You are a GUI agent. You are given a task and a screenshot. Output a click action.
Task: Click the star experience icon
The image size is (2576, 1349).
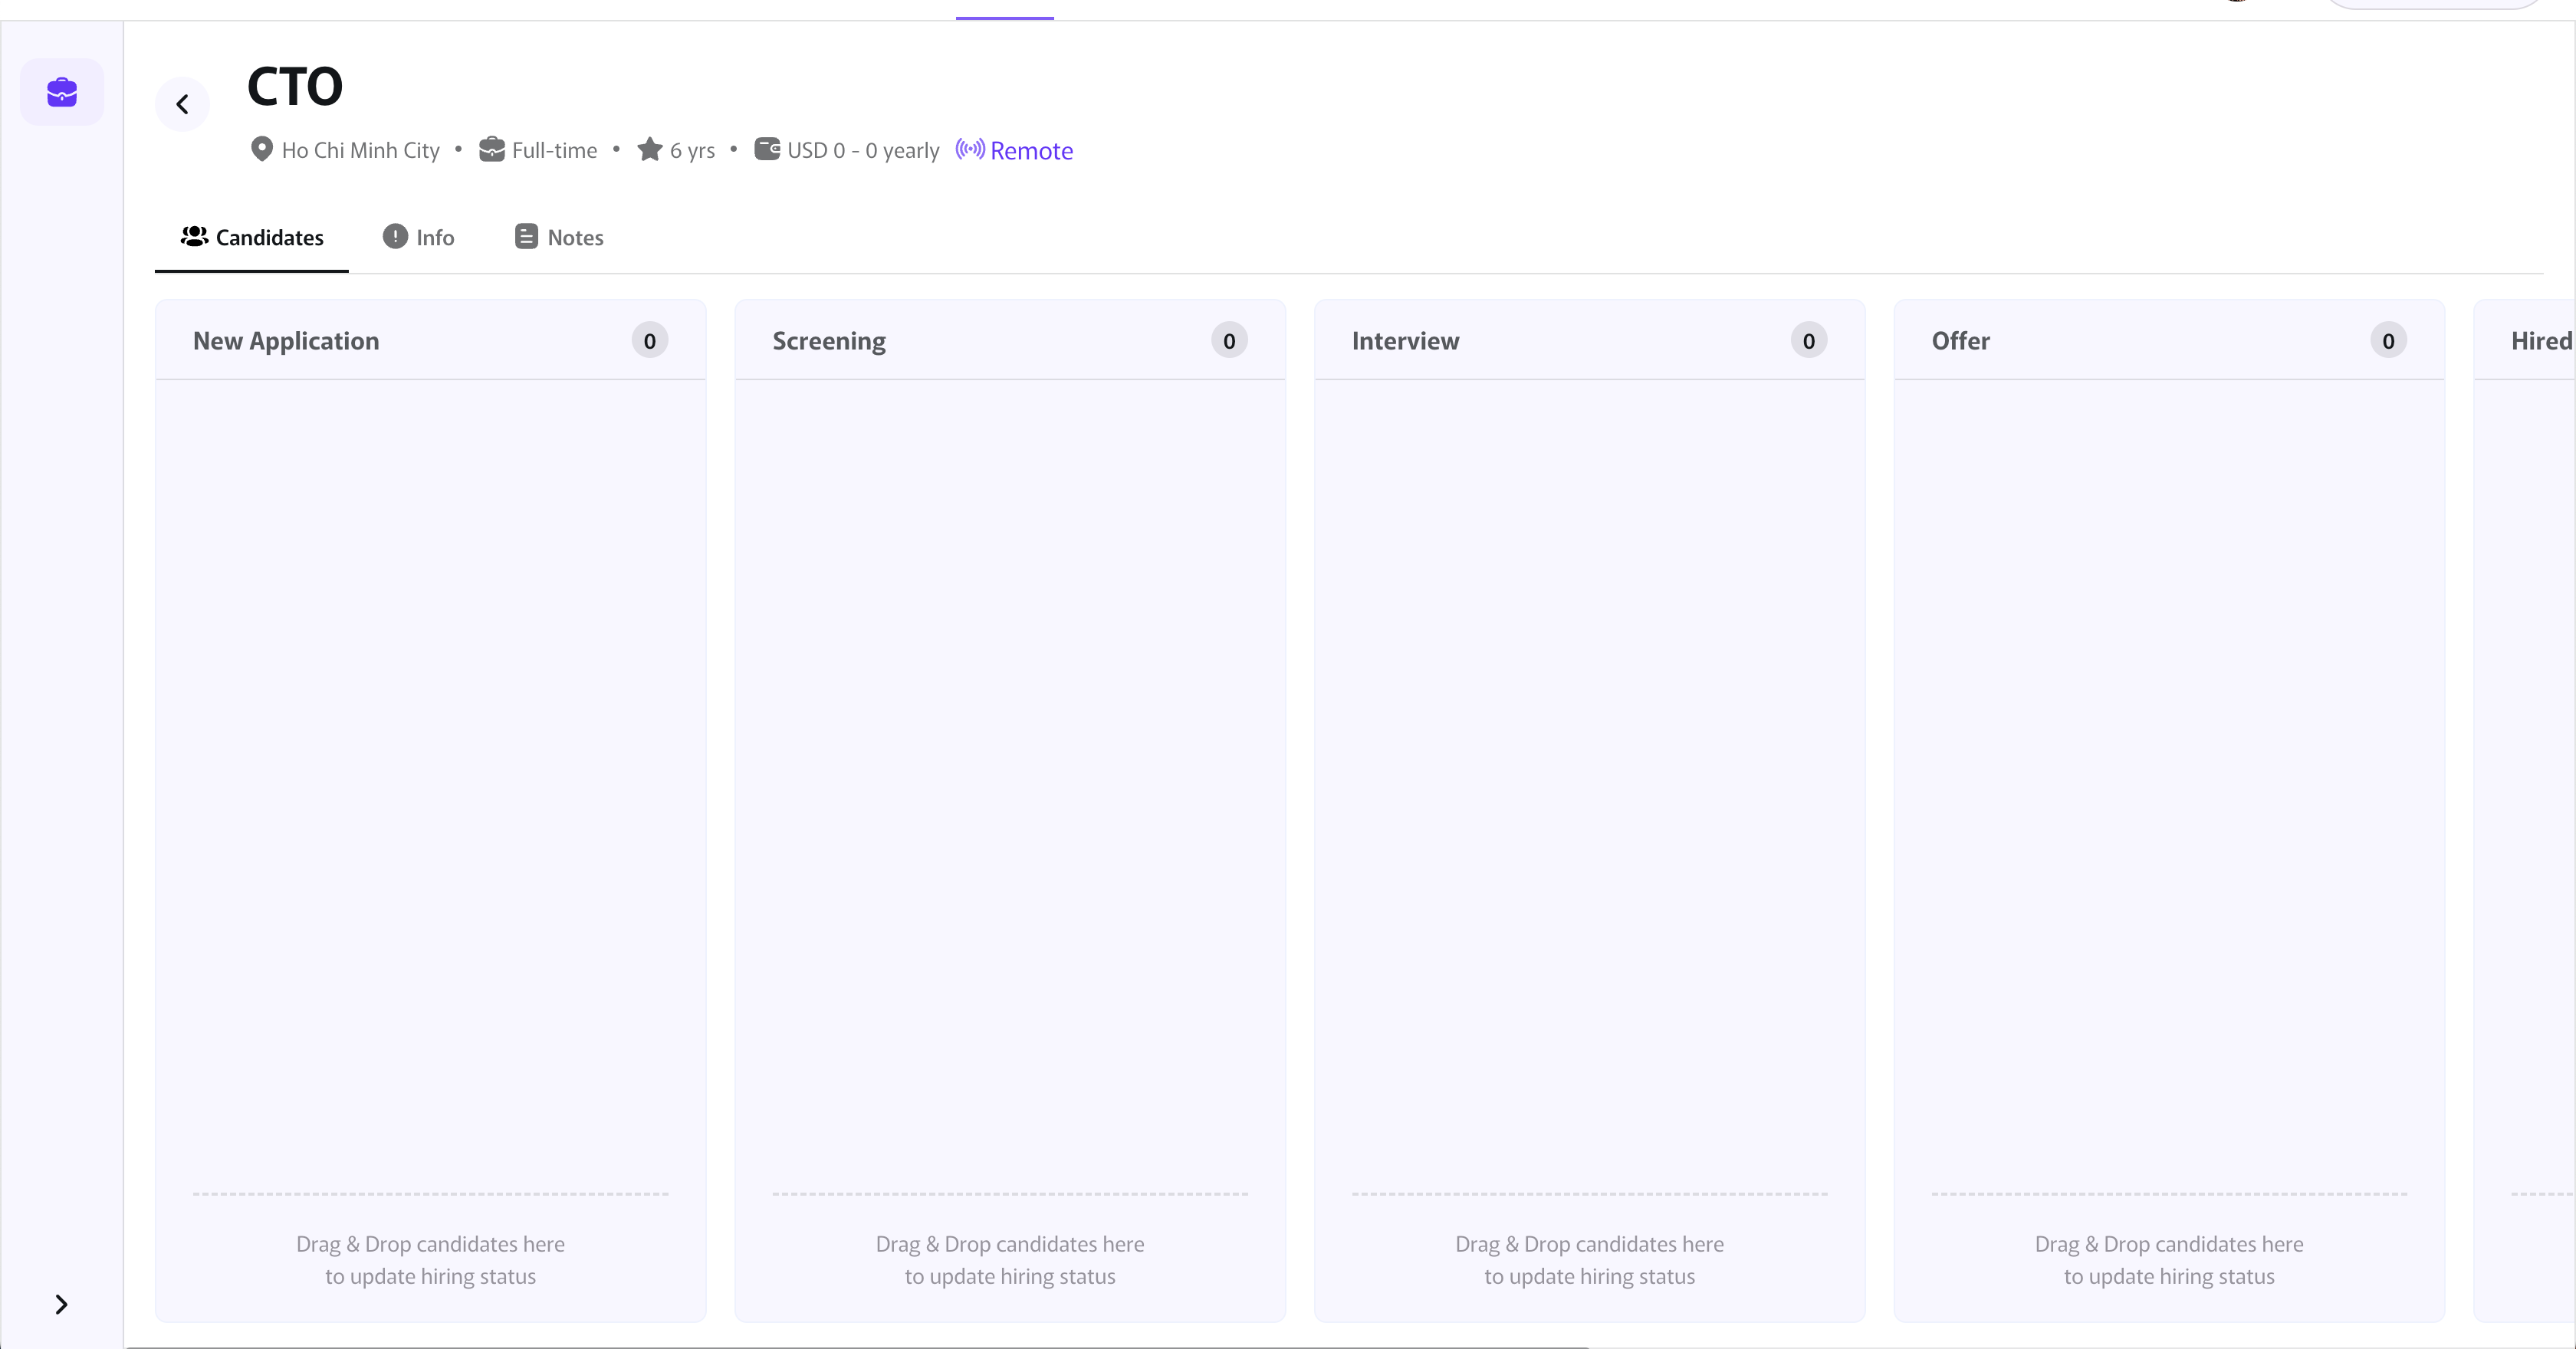pyautogui.click(x=650, y=149)
